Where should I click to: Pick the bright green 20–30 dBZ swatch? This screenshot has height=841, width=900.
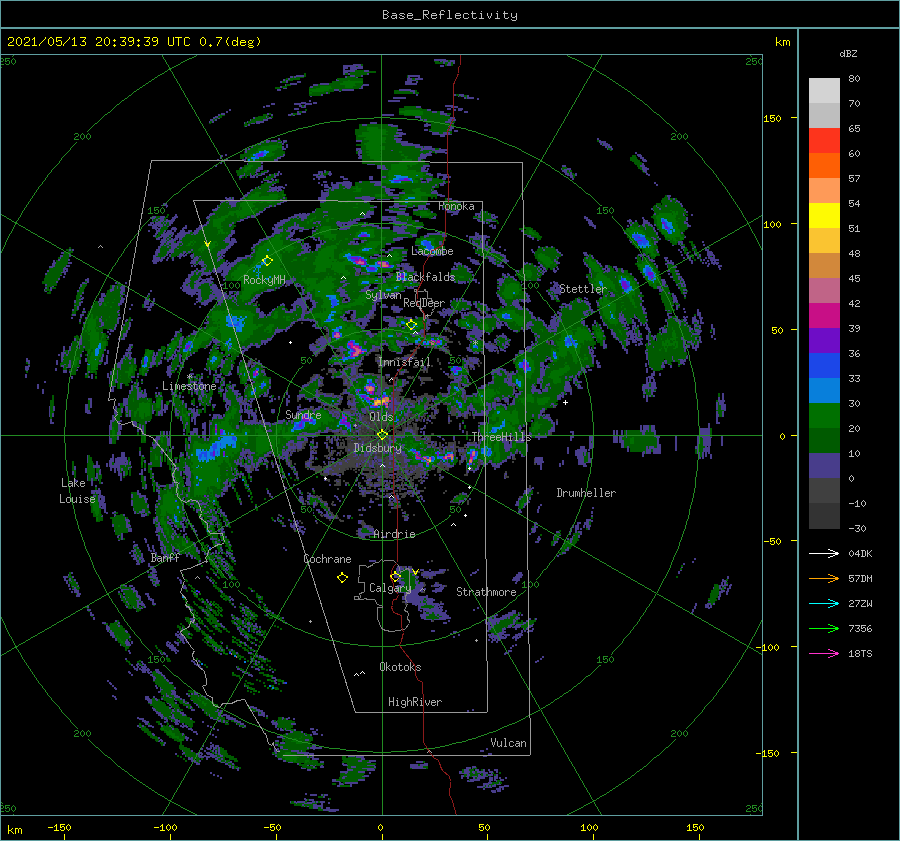click(x=824, y=416)
